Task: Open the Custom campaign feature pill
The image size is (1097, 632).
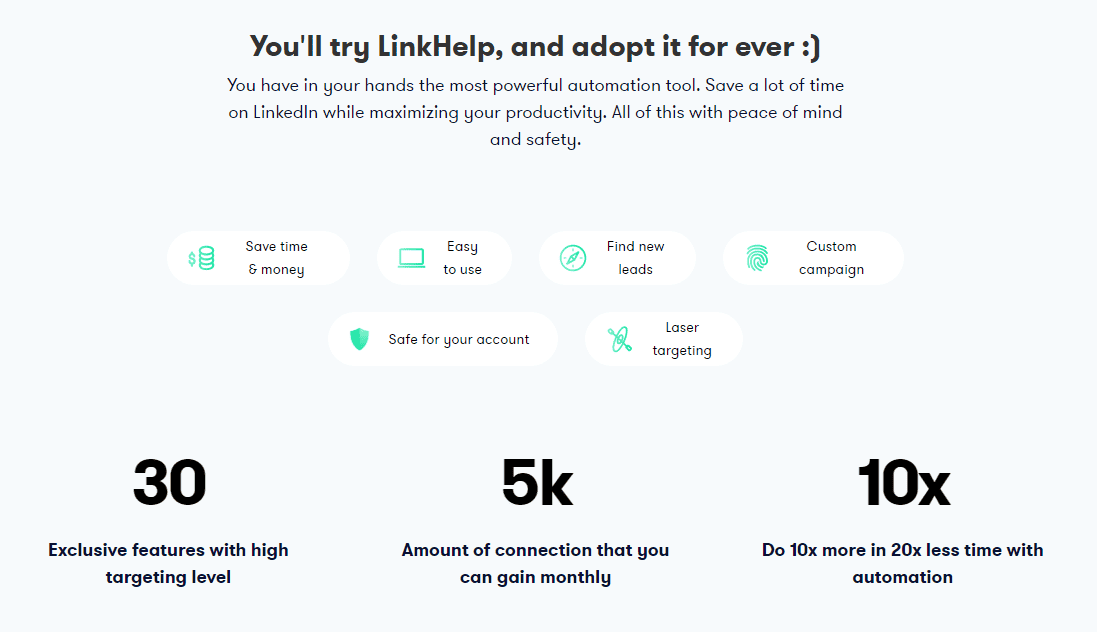Action: click(813, 258)
